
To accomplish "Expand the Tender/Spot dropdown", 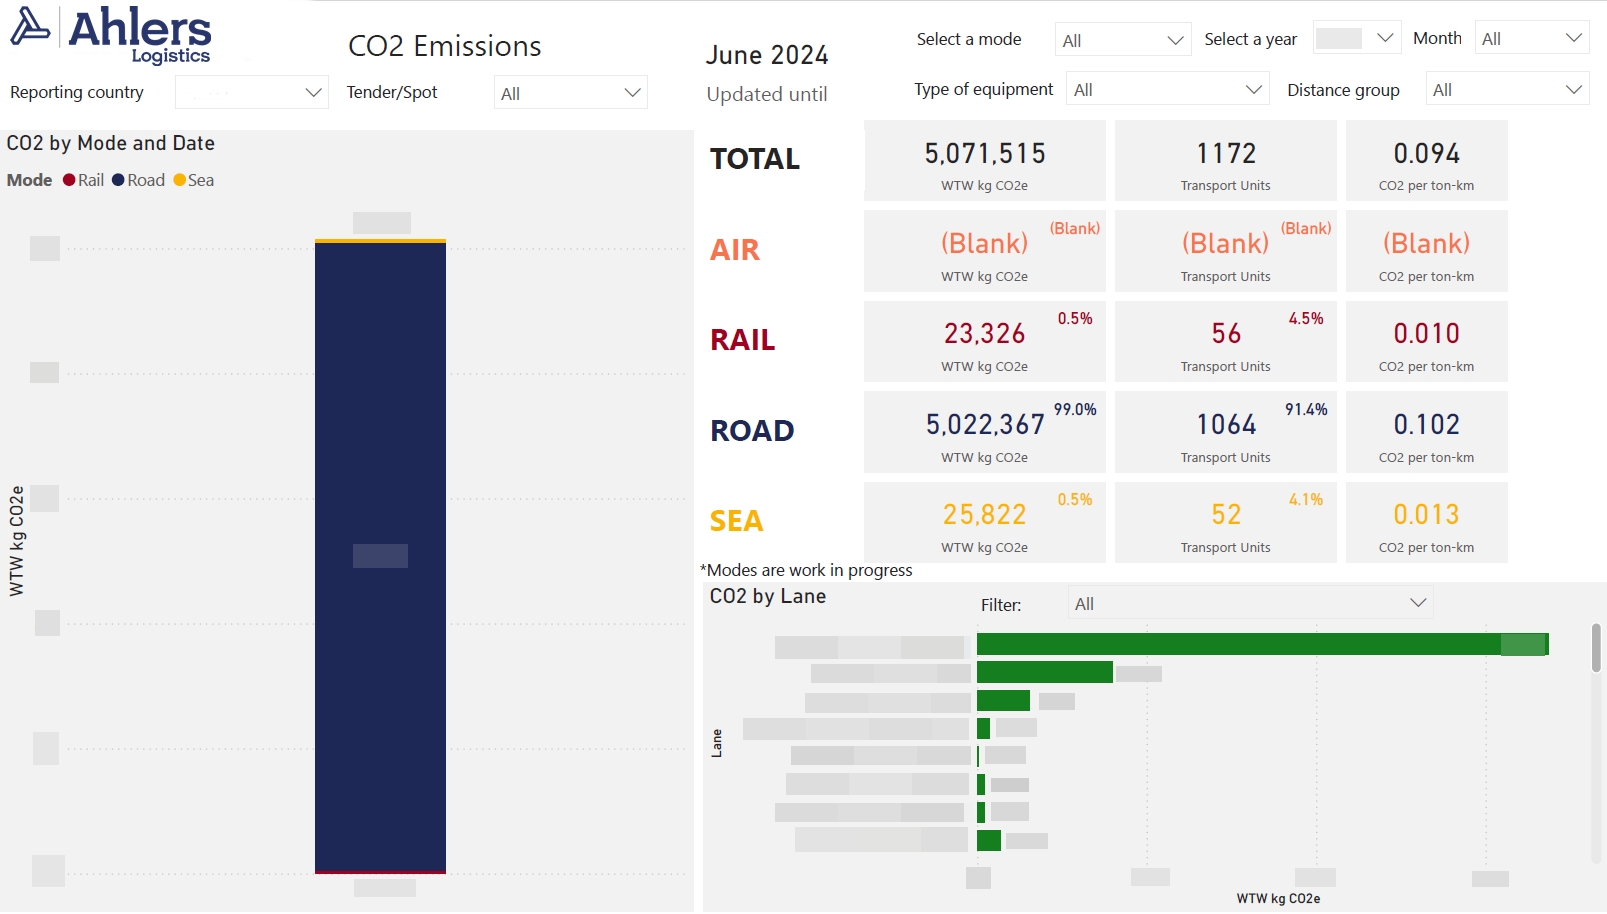I will pos(570,93).
